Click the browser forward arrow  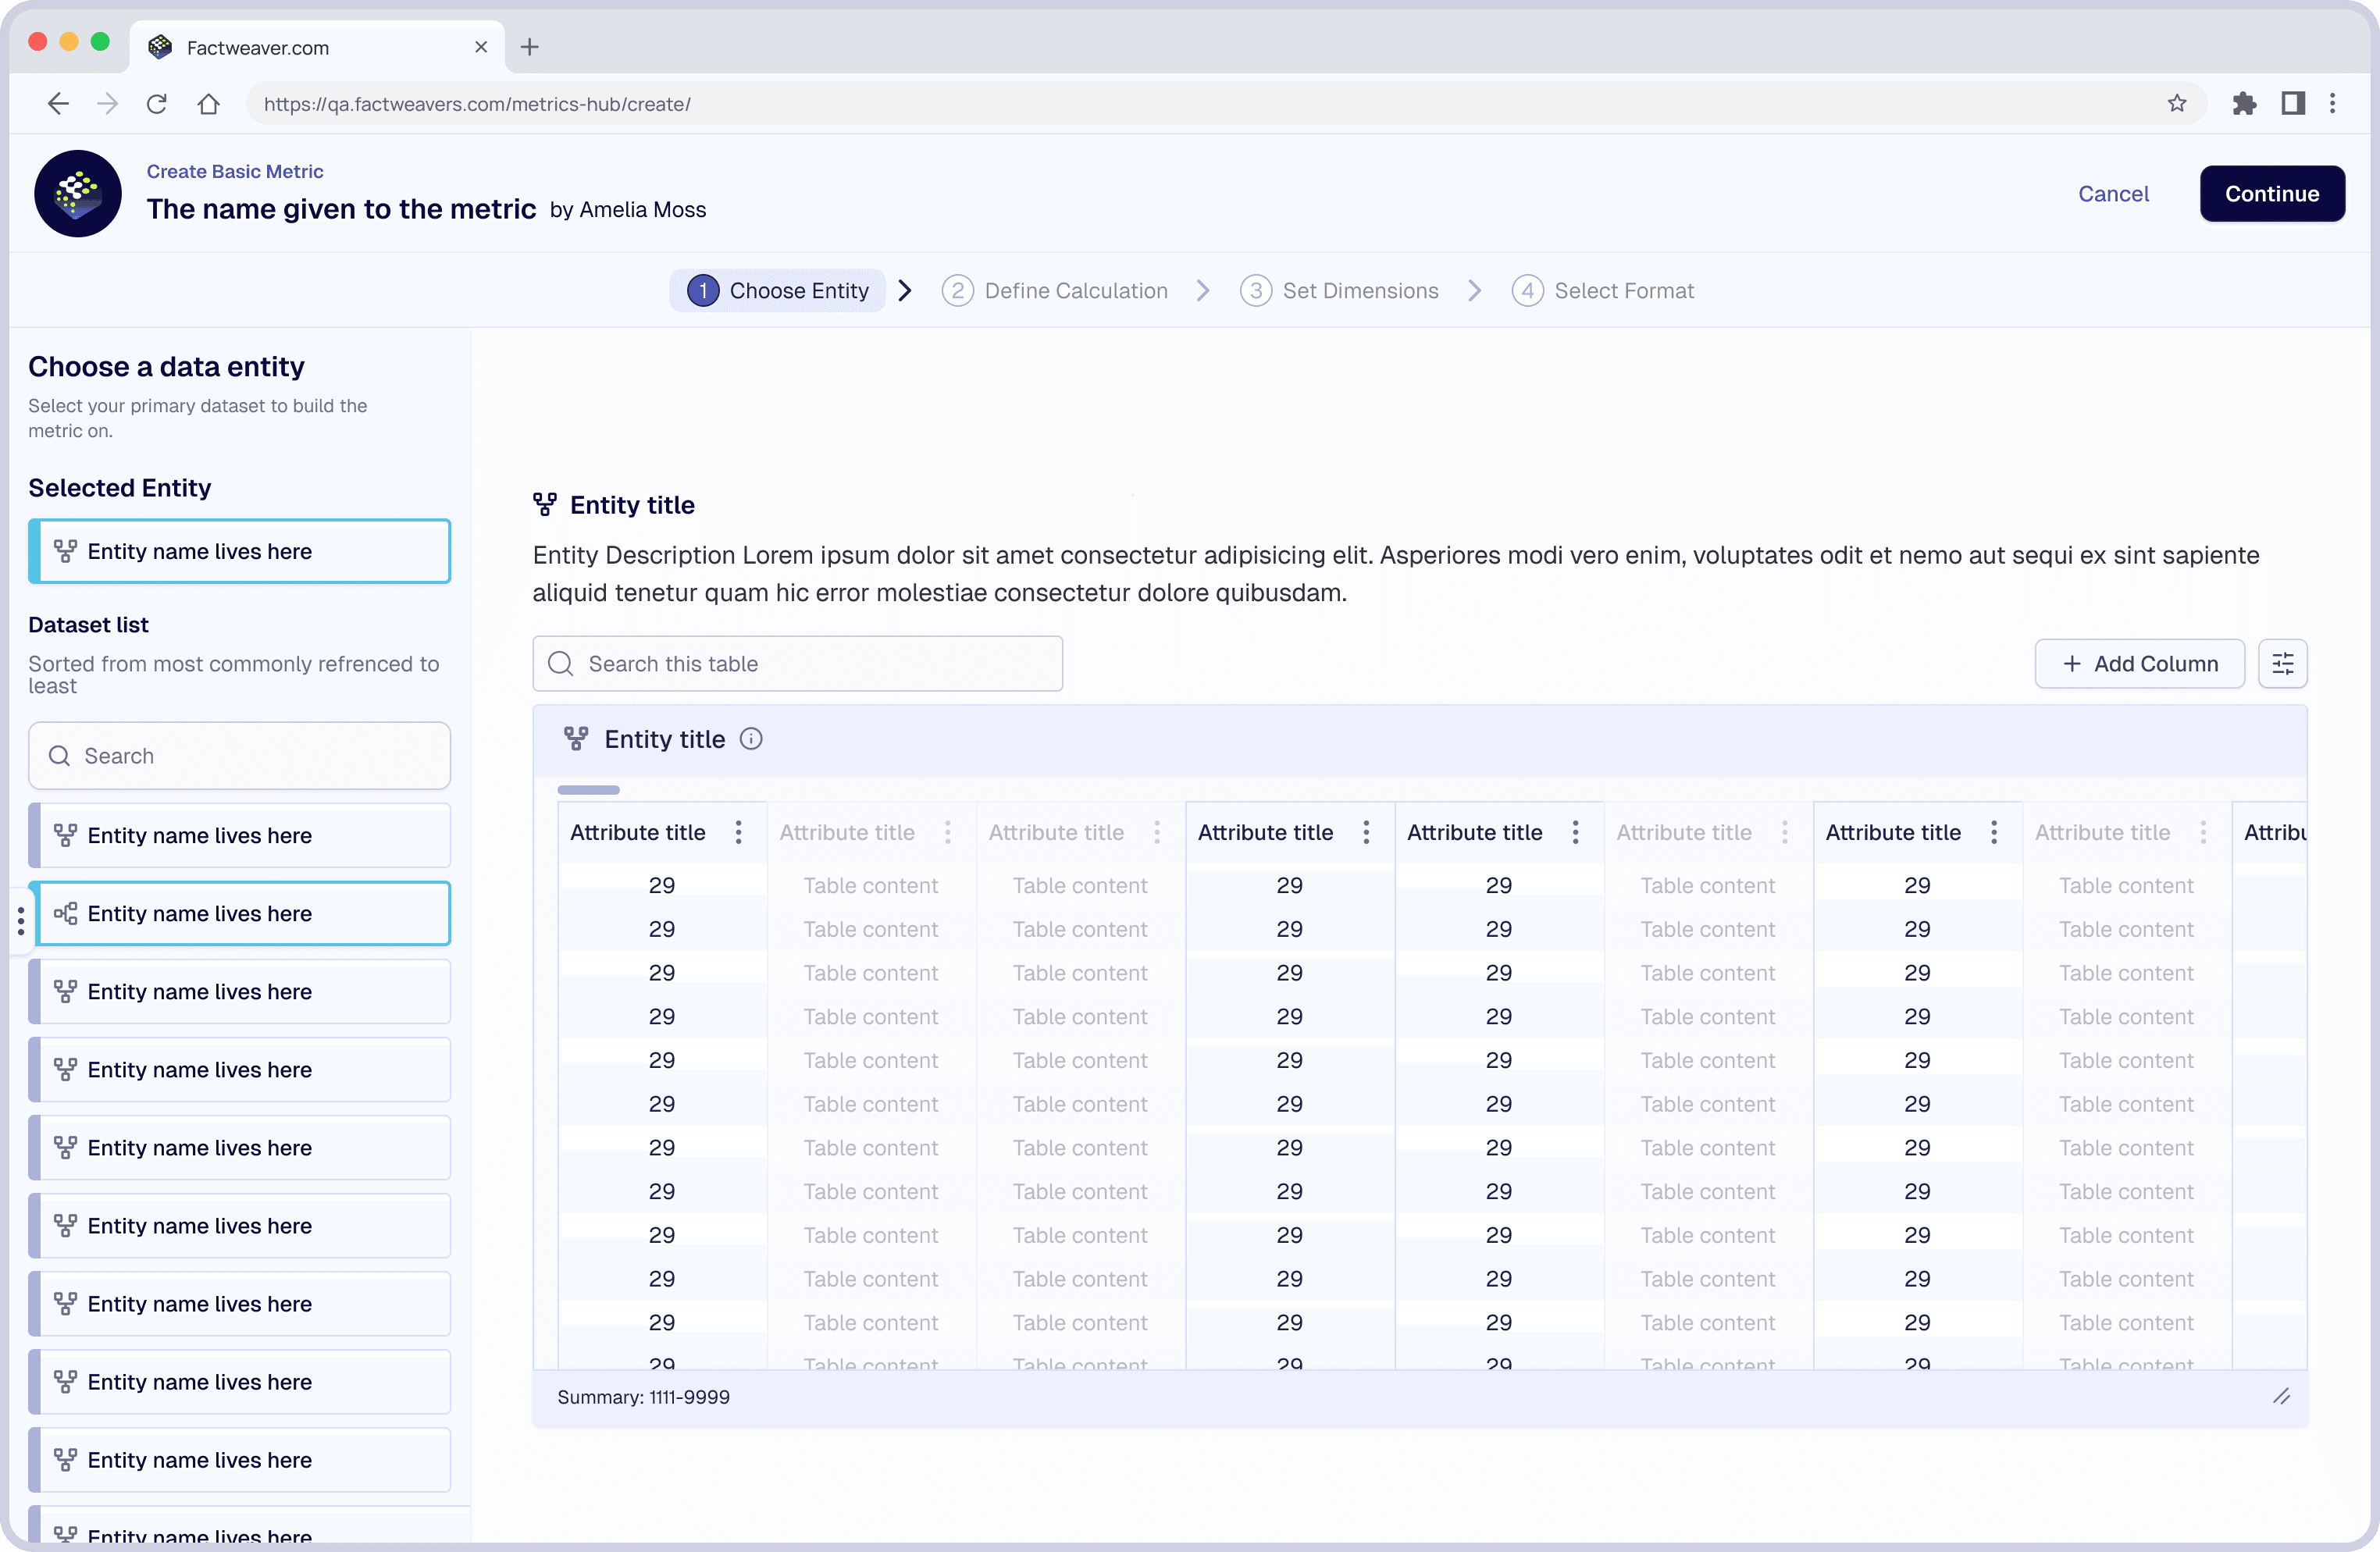click(x=108, y=104)
